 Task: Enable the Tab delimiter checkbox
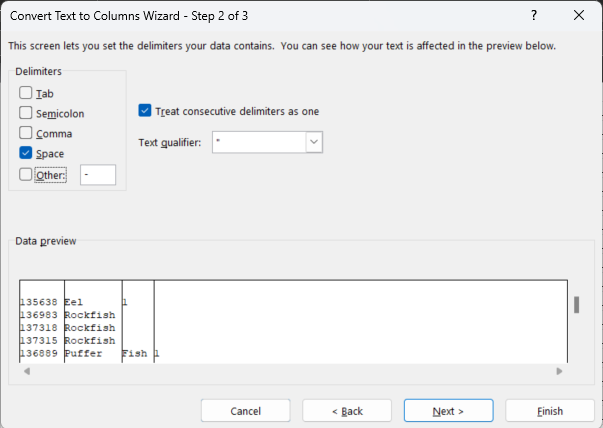(26, 93)
